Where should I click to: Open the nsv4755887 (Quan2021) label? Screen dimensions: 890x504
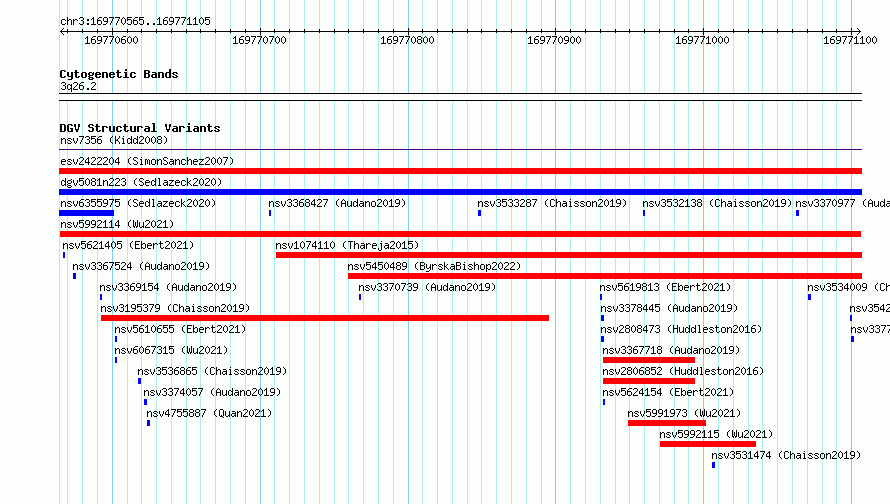209,413
